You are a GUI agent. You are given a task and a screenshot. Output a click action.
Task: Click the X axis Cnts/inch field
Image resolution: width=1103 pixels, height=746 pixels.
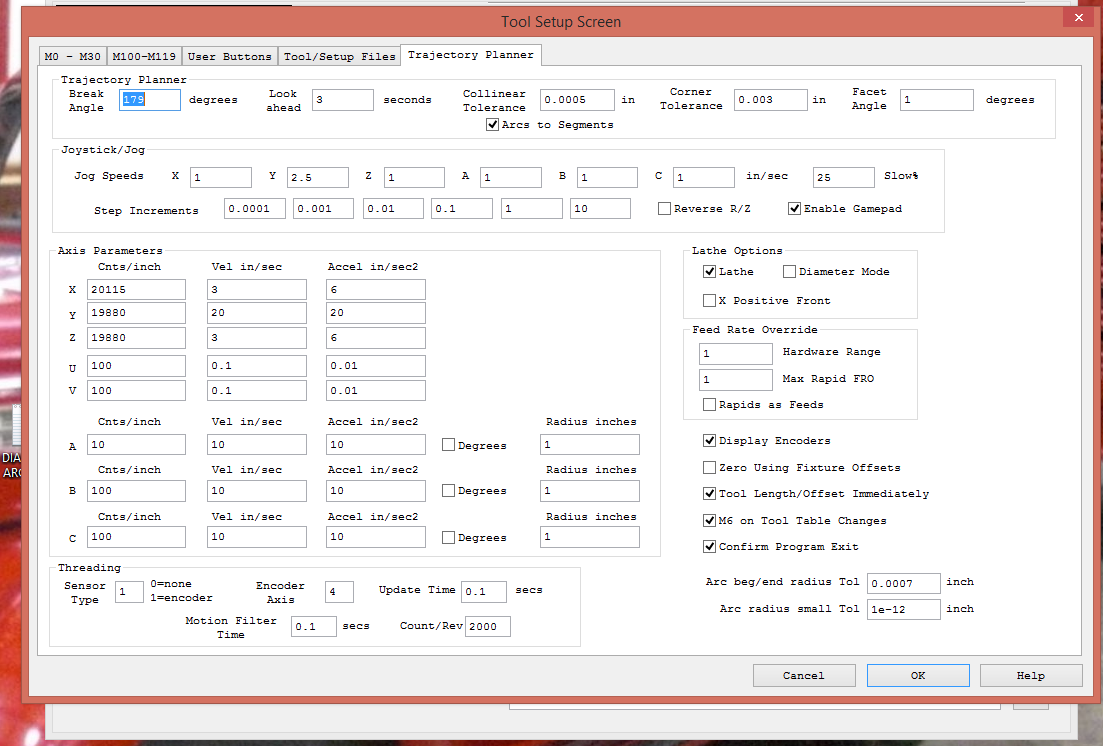tap(136, 289)
